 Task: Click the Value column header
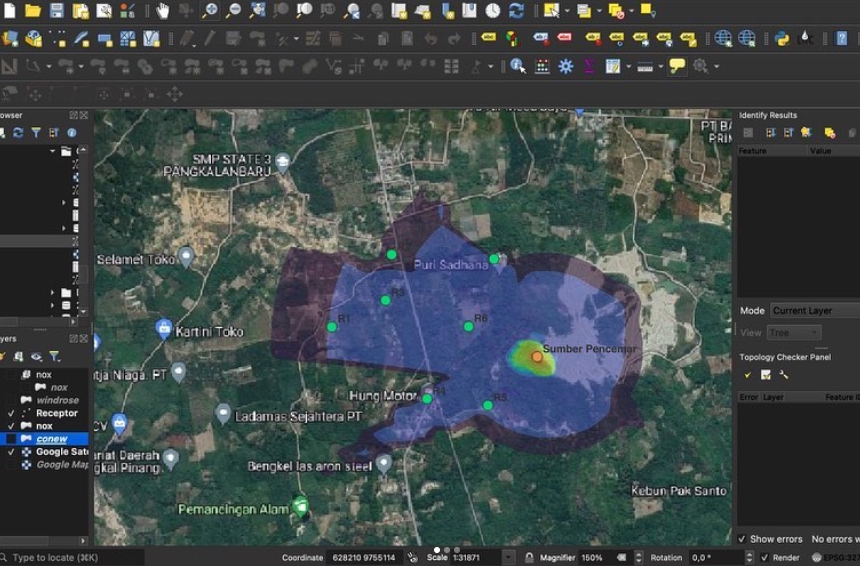[x=834, y=151]
